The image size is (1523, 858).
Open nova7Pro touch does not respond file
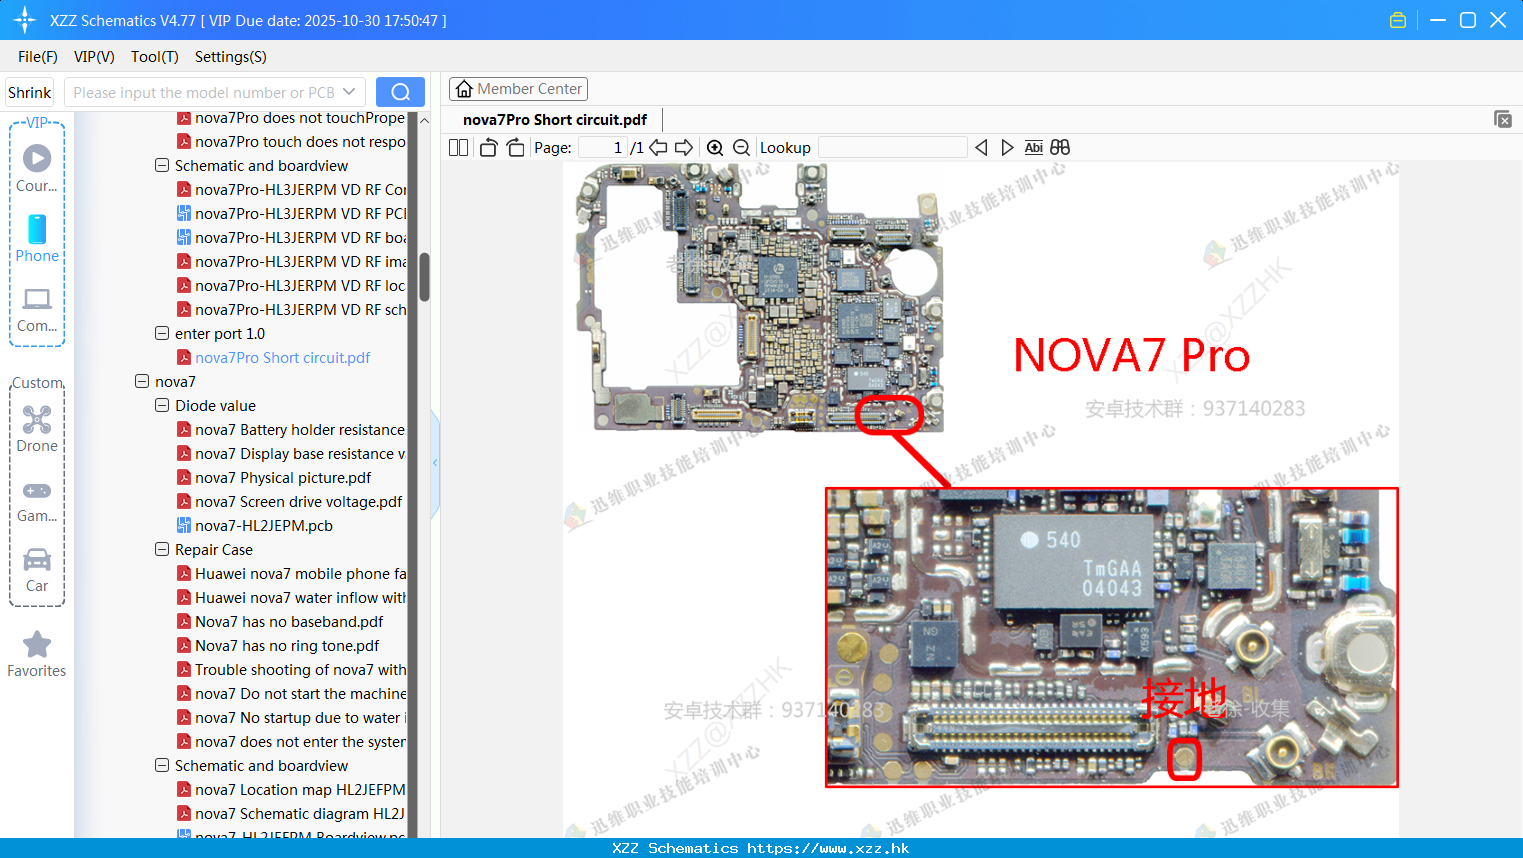coord(291,142)
